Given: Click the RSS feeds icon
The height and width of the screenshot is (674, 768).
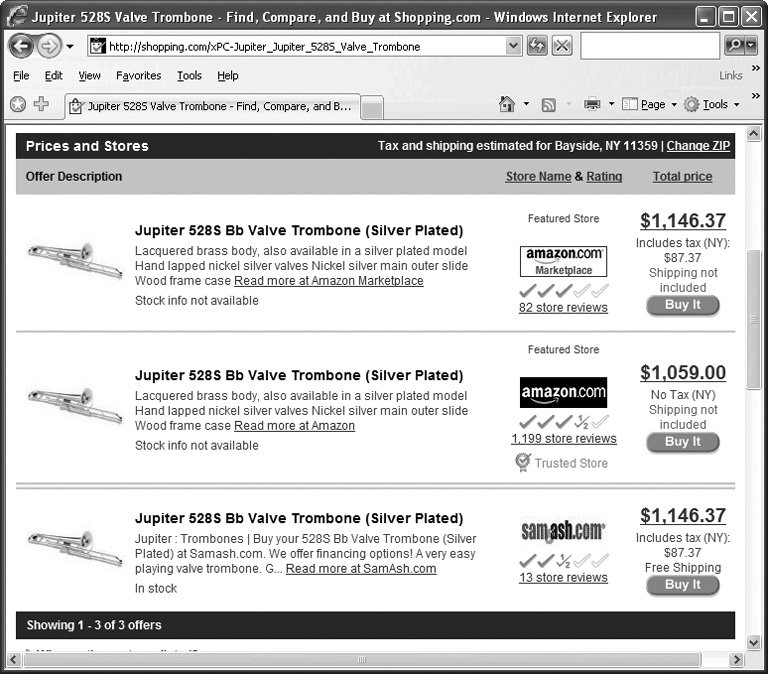Looking at the screenshot, I should click(x=548, y=104).
